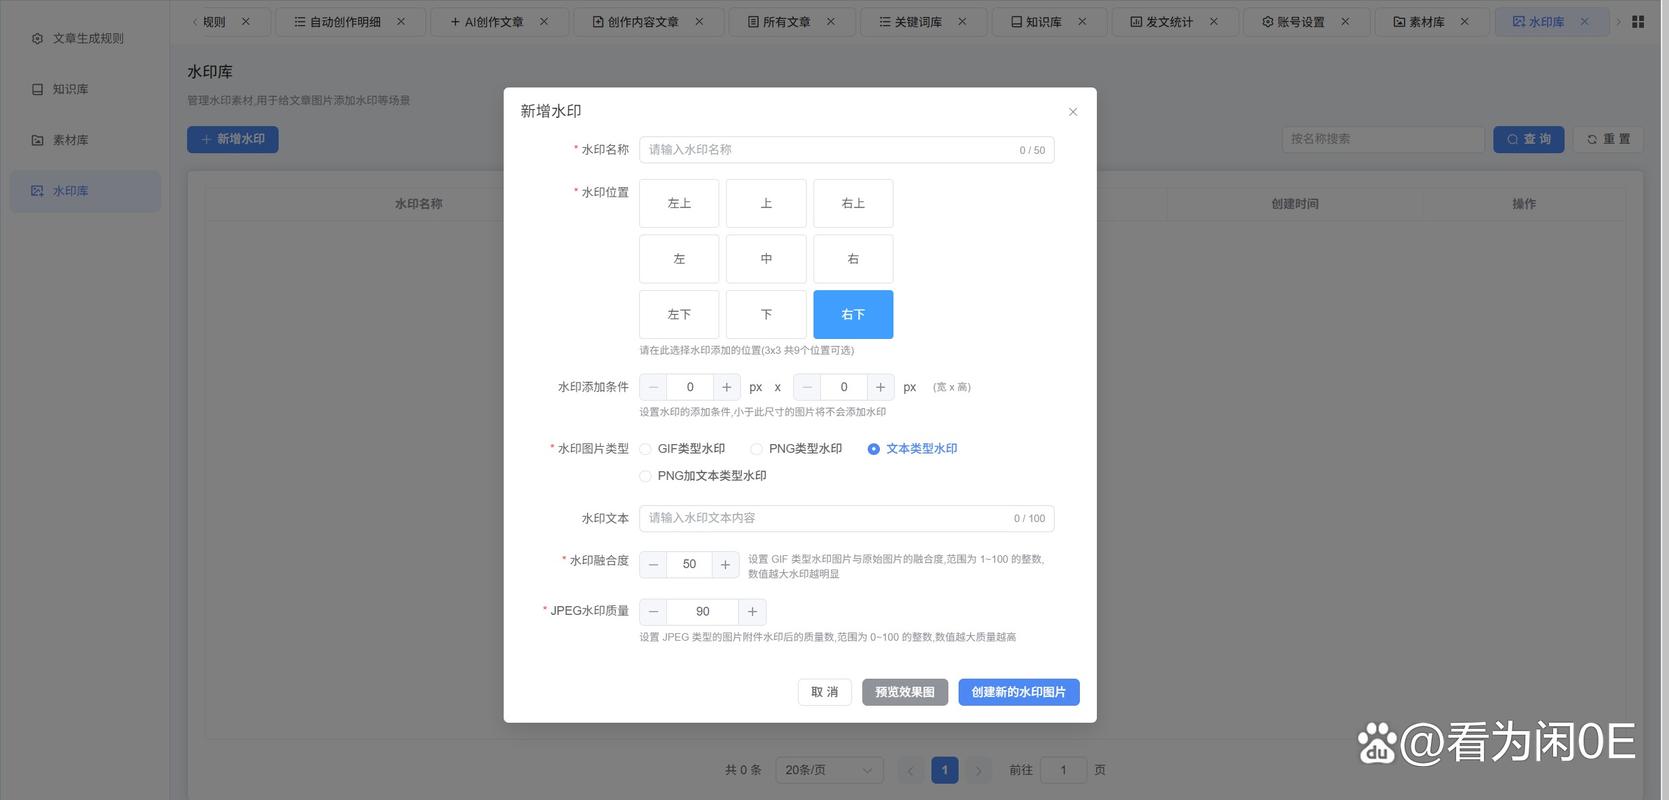Open the tab grid menu icon

(1638, 22)
